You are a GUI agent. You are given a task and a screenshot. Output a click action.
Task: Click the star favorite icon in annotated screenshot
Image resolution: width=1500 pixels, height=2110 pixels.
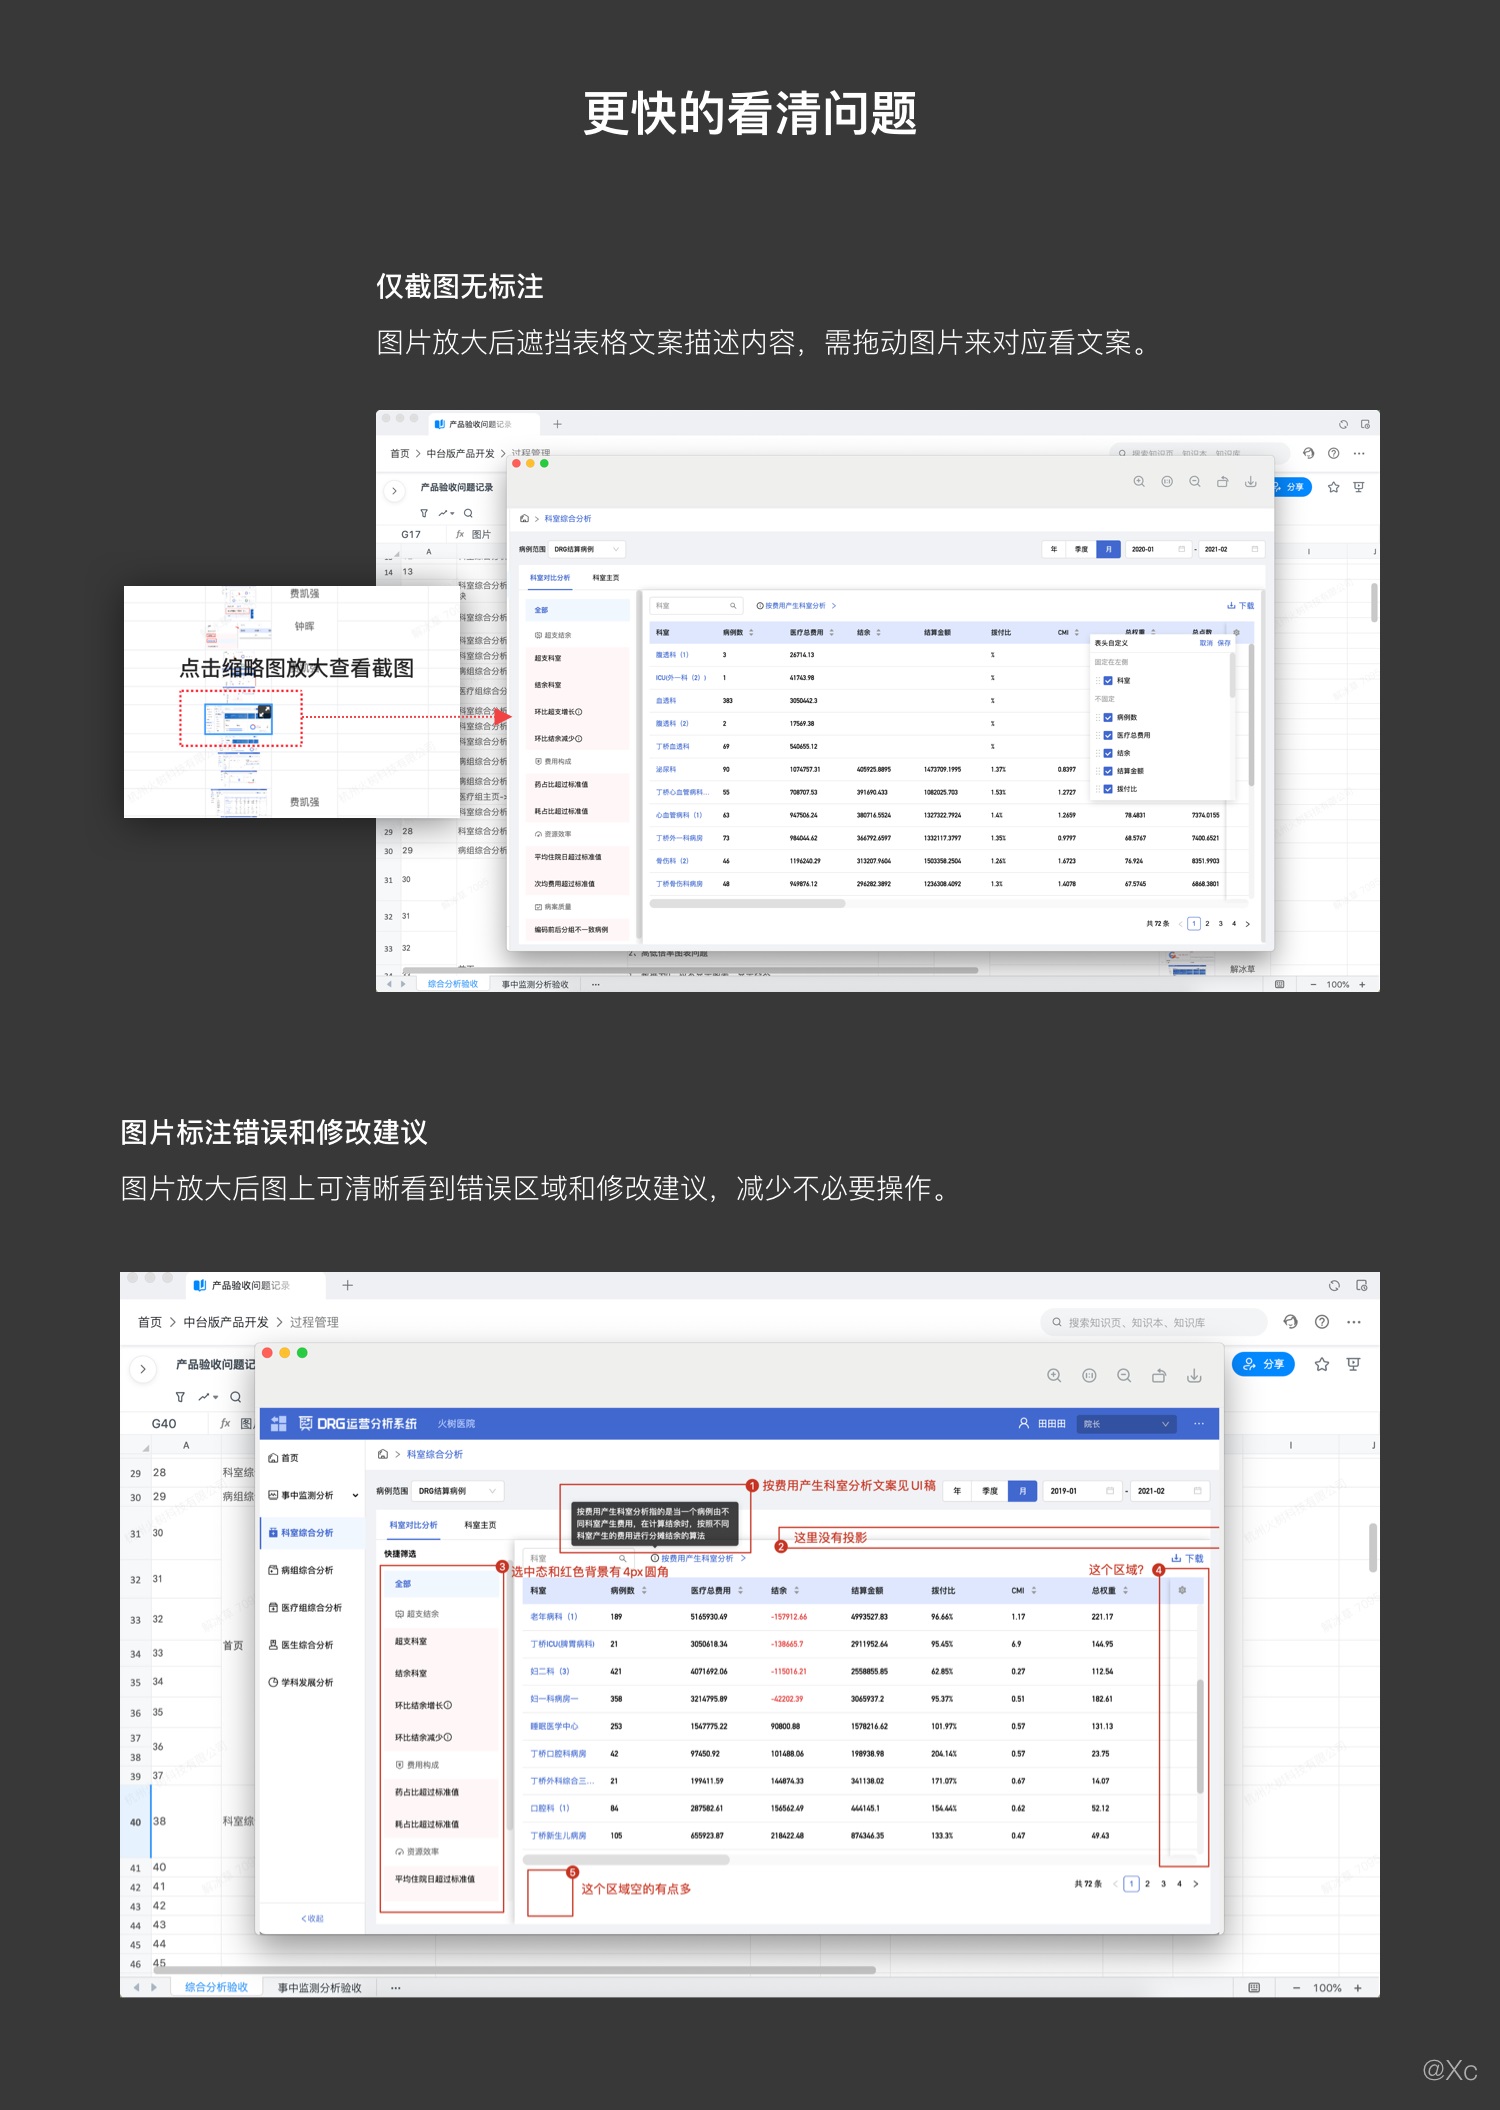pos(1322,1364)
